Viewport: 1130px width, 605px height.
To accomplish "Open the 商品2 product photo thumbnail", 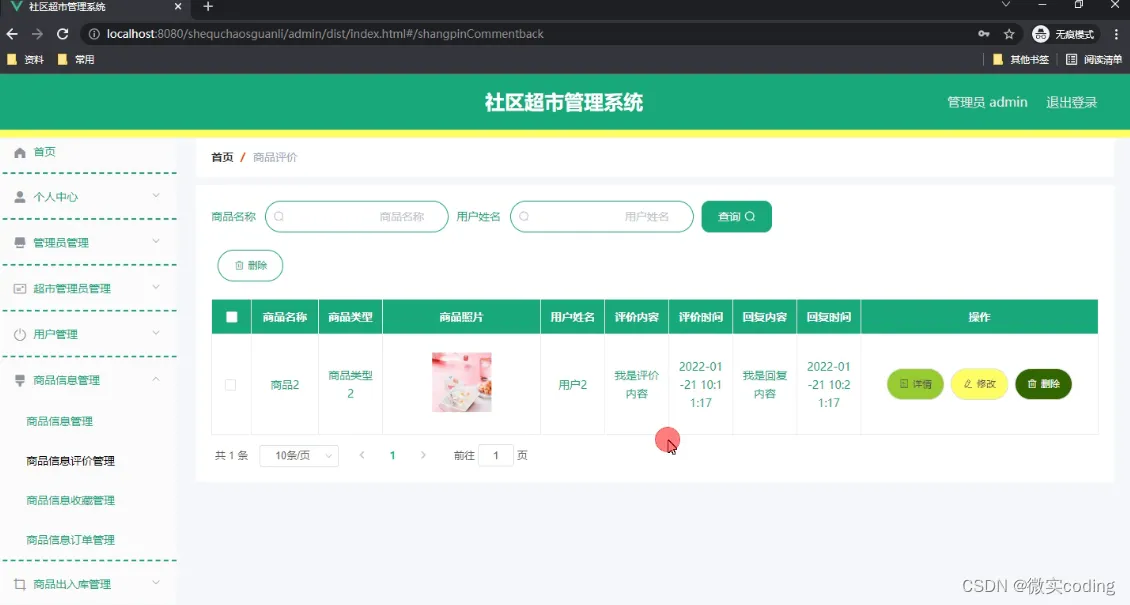I will coord(461,382).
